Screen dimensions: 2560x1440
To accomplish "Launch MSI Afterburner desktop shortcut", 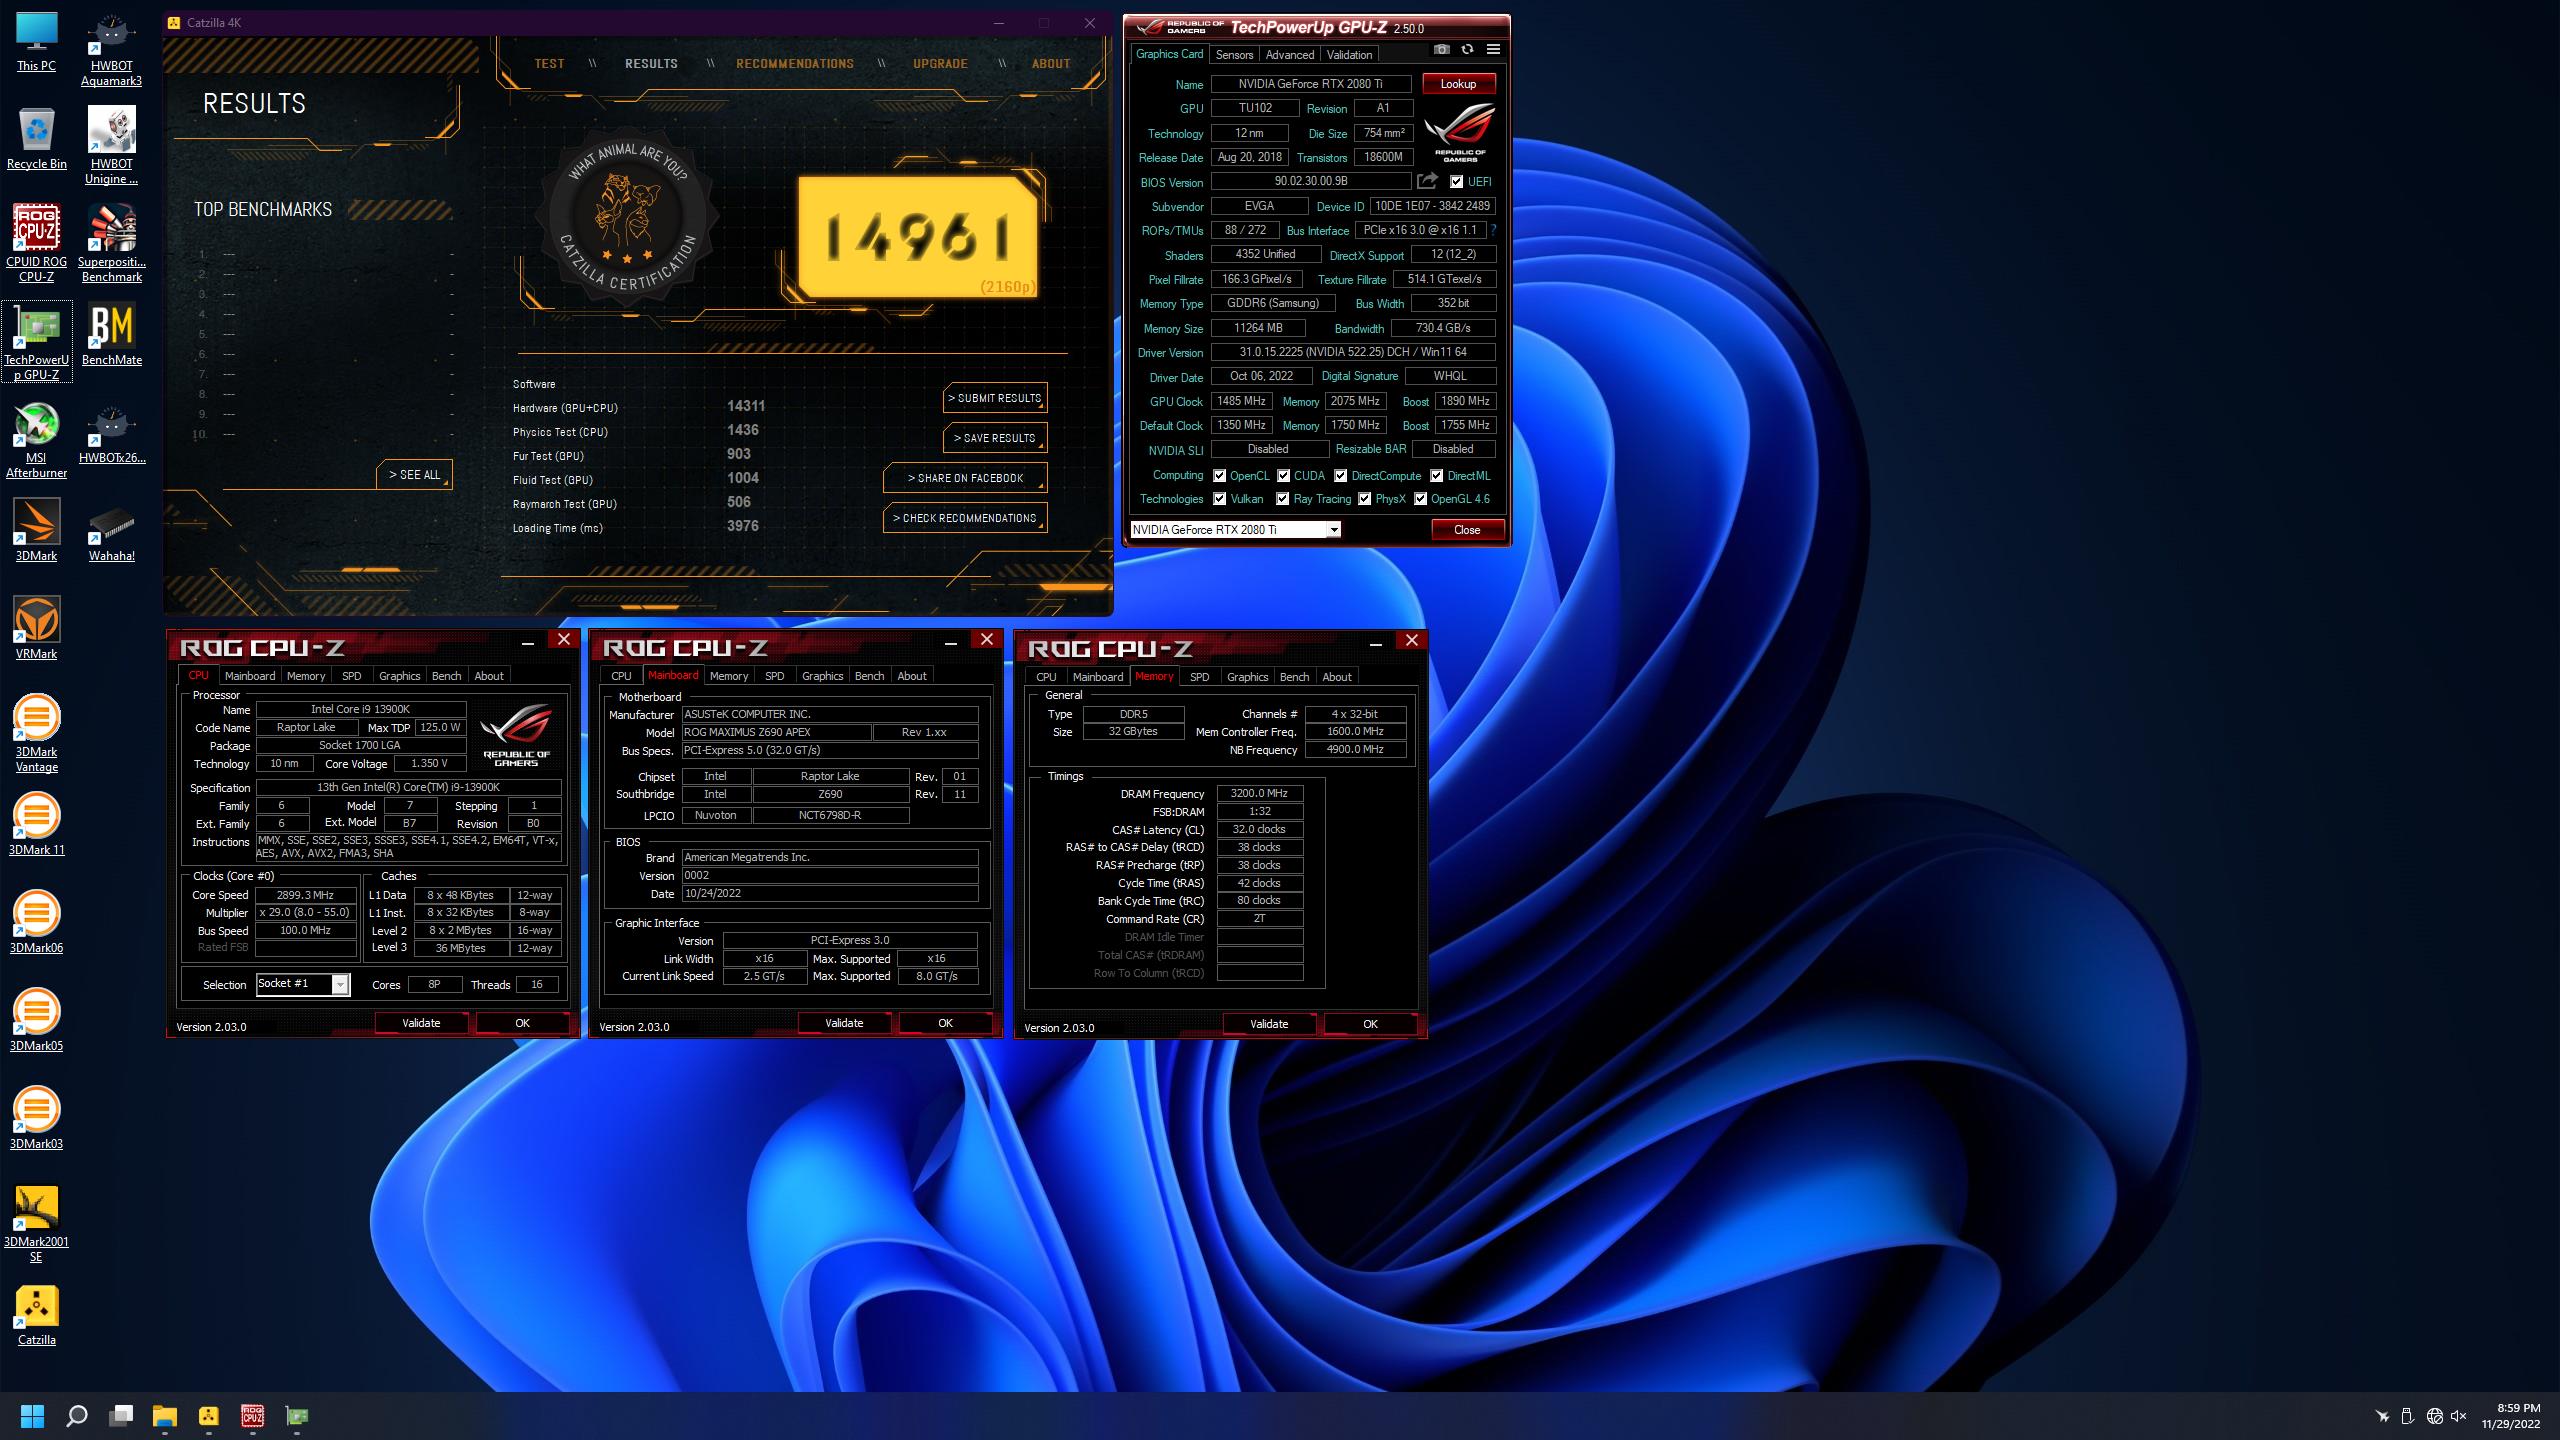I will point(37,441).
